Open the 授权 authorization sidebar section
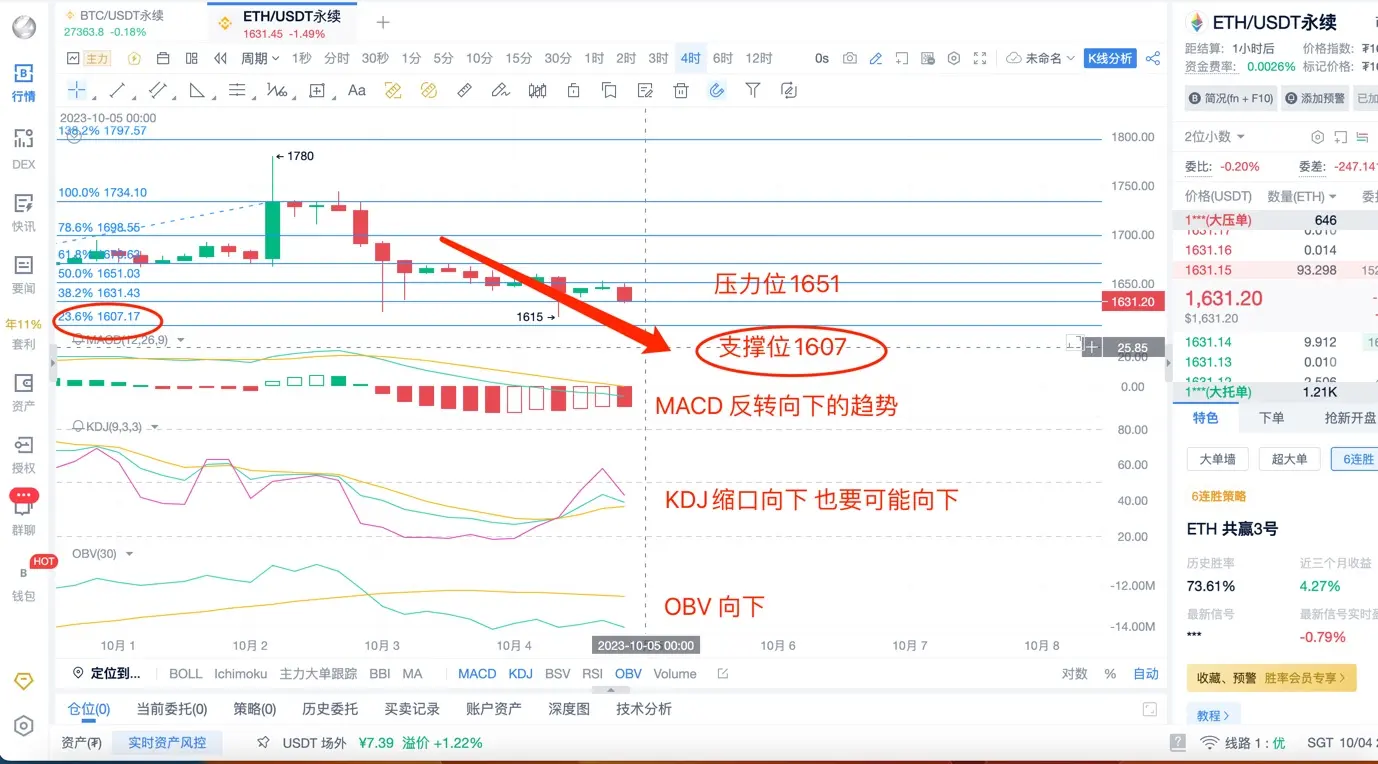Screen dimensions: 1378x764 click(x=24, y=455)
